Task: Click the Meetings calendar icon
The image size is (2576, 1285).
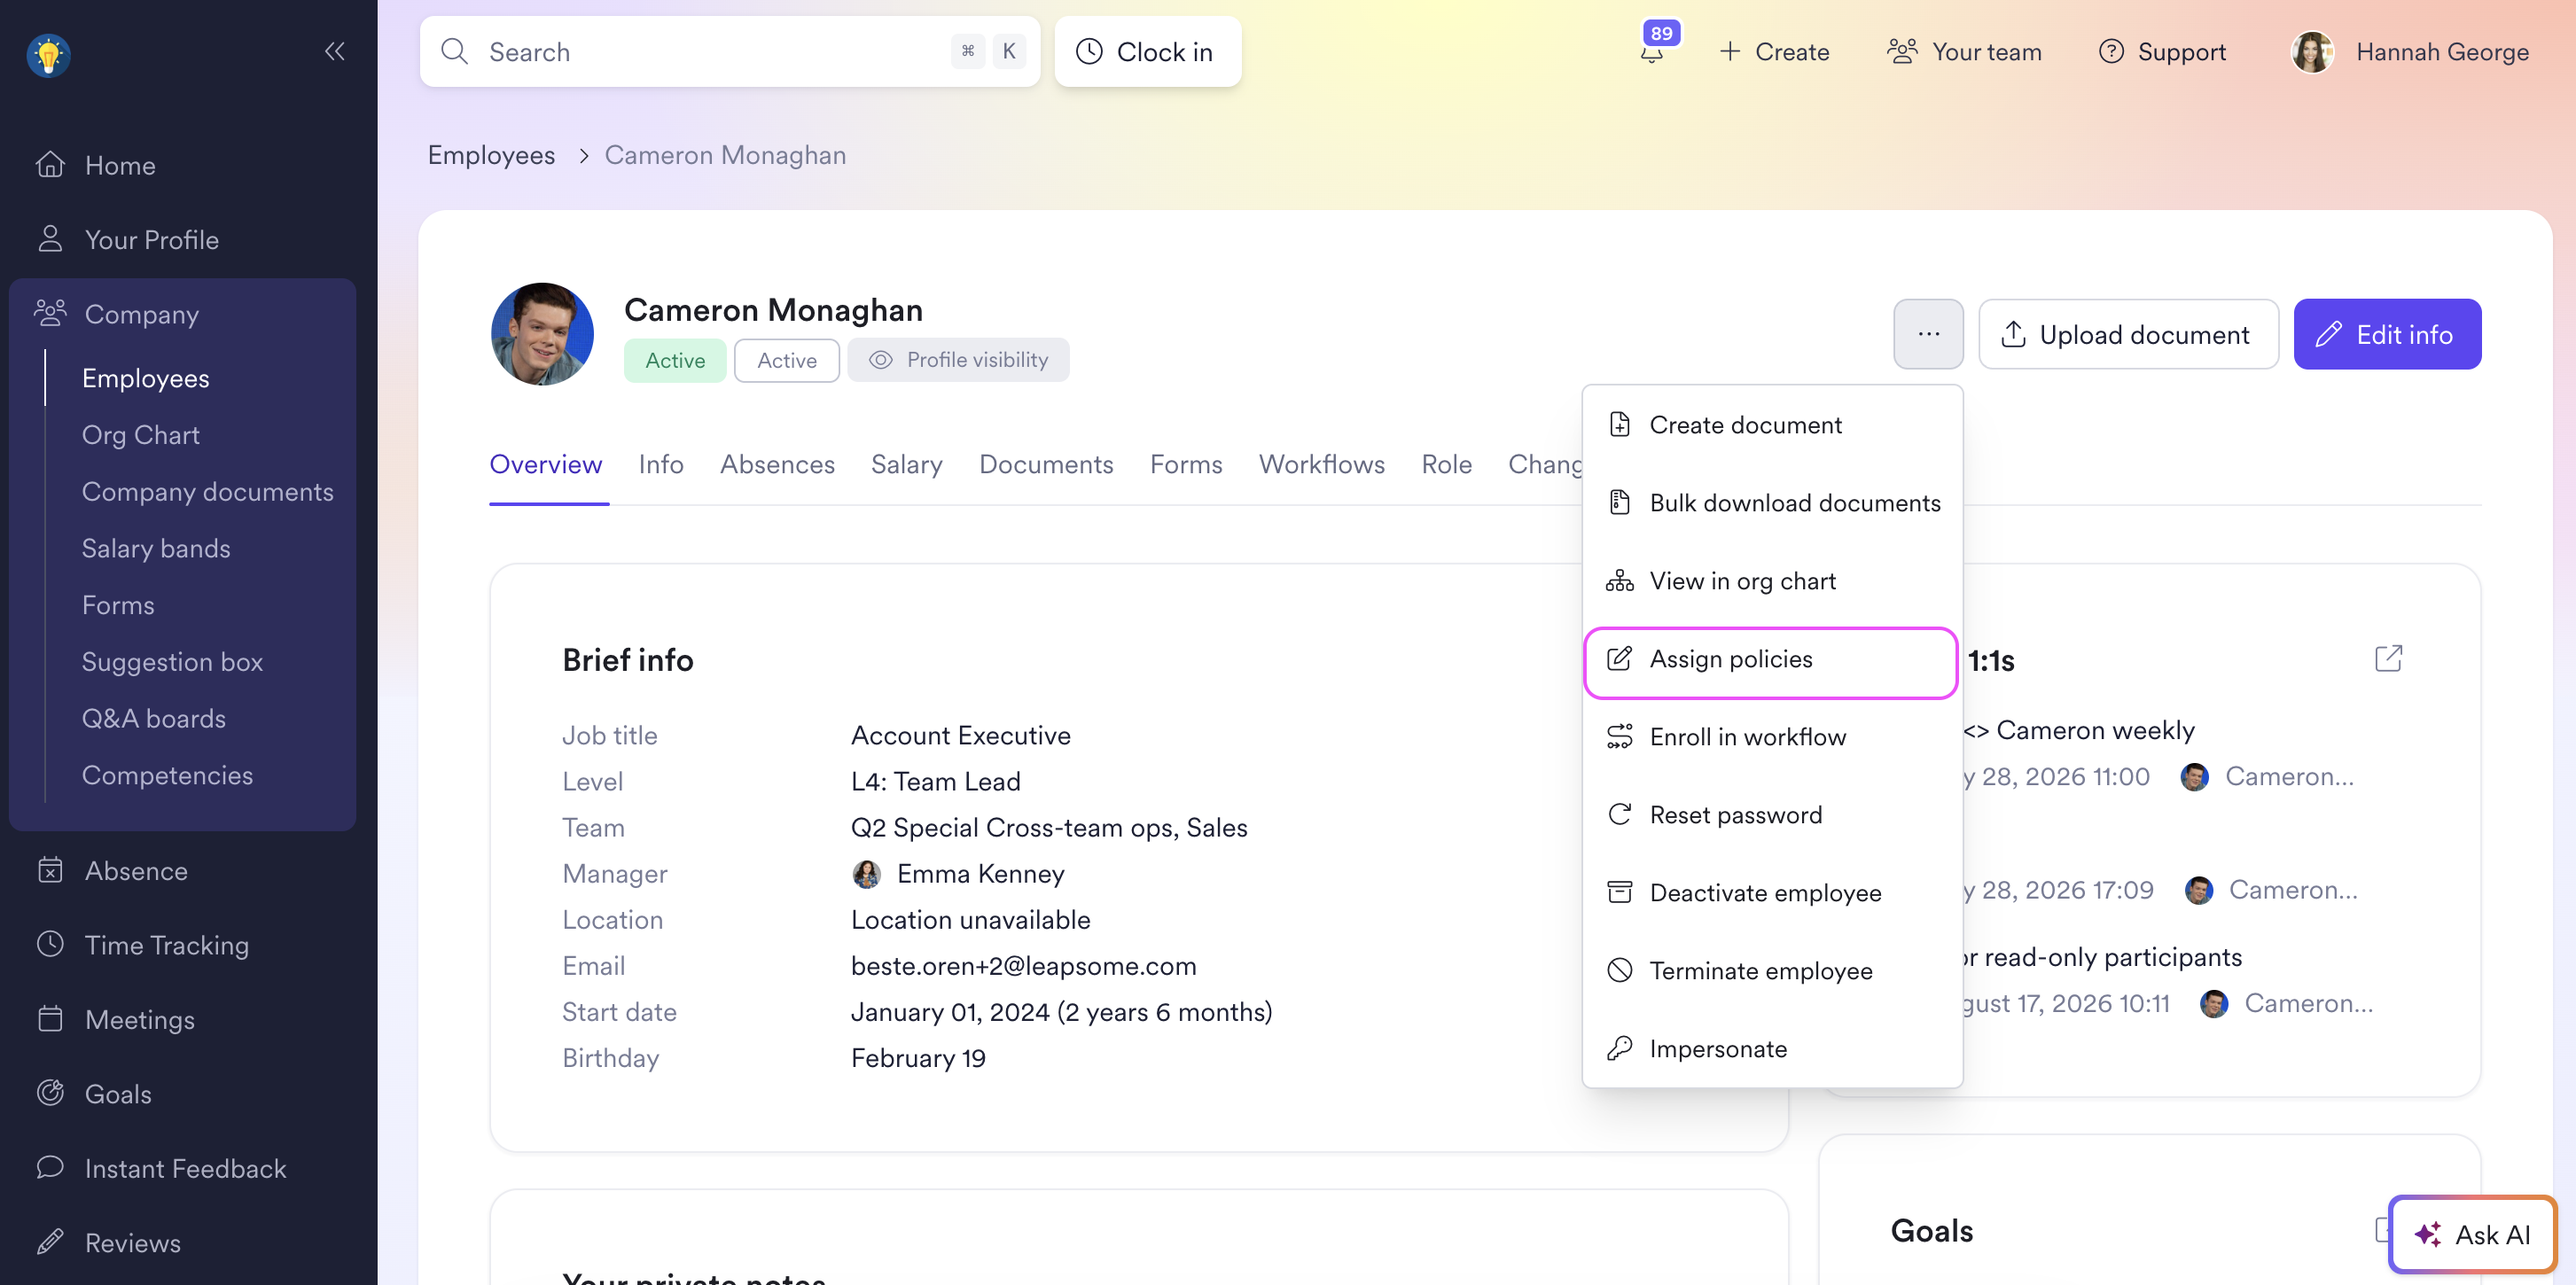Action: click(50, 1019)
